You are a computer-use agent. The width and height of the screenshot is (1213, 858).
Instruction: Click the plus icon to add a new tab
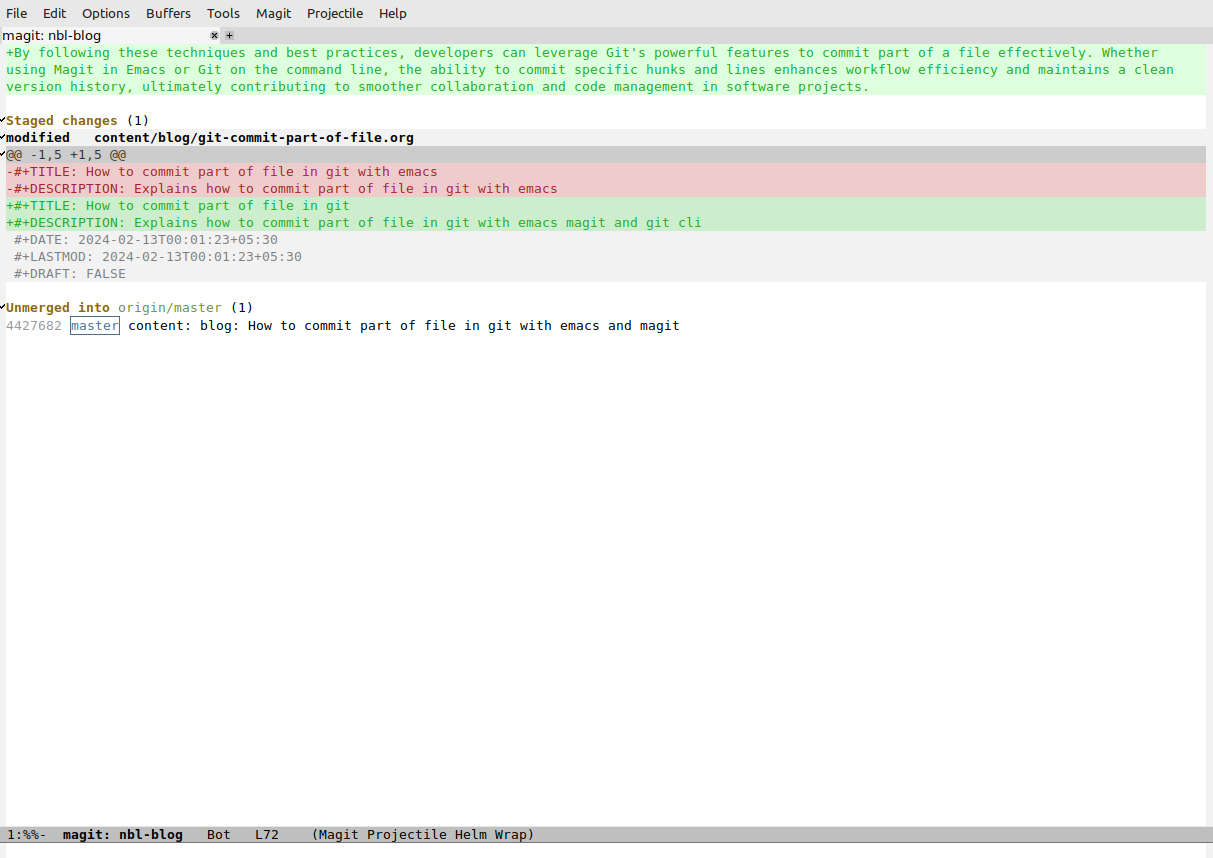tap(229, 36)
